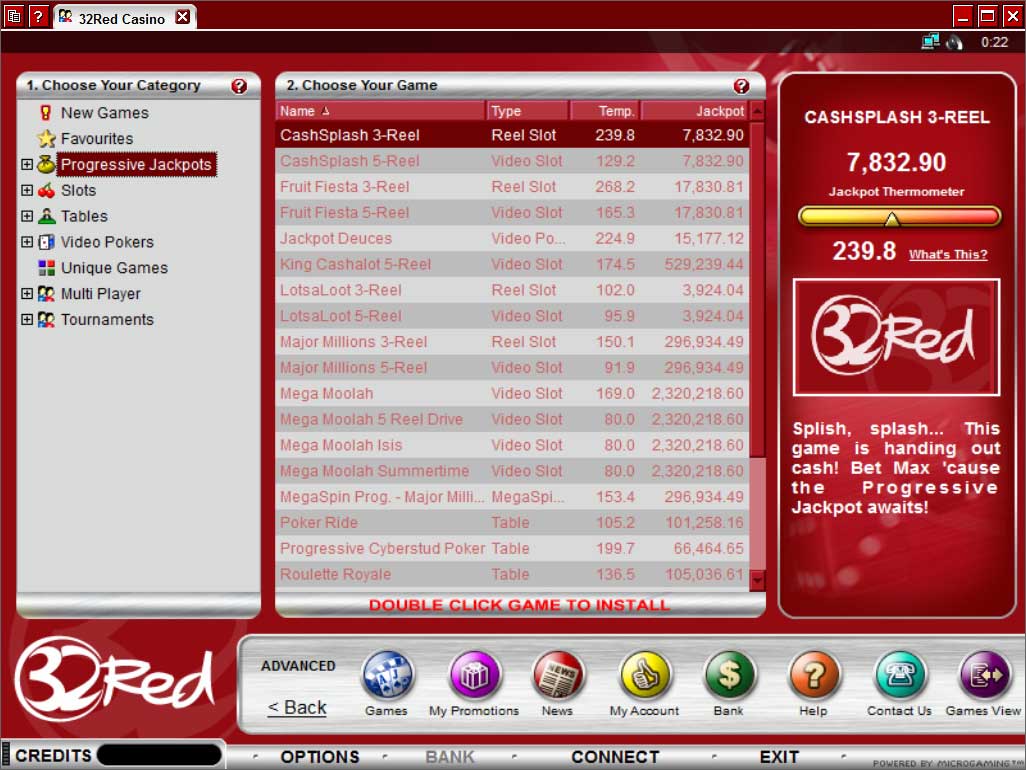Click the New Games category icon

point(46,113)
